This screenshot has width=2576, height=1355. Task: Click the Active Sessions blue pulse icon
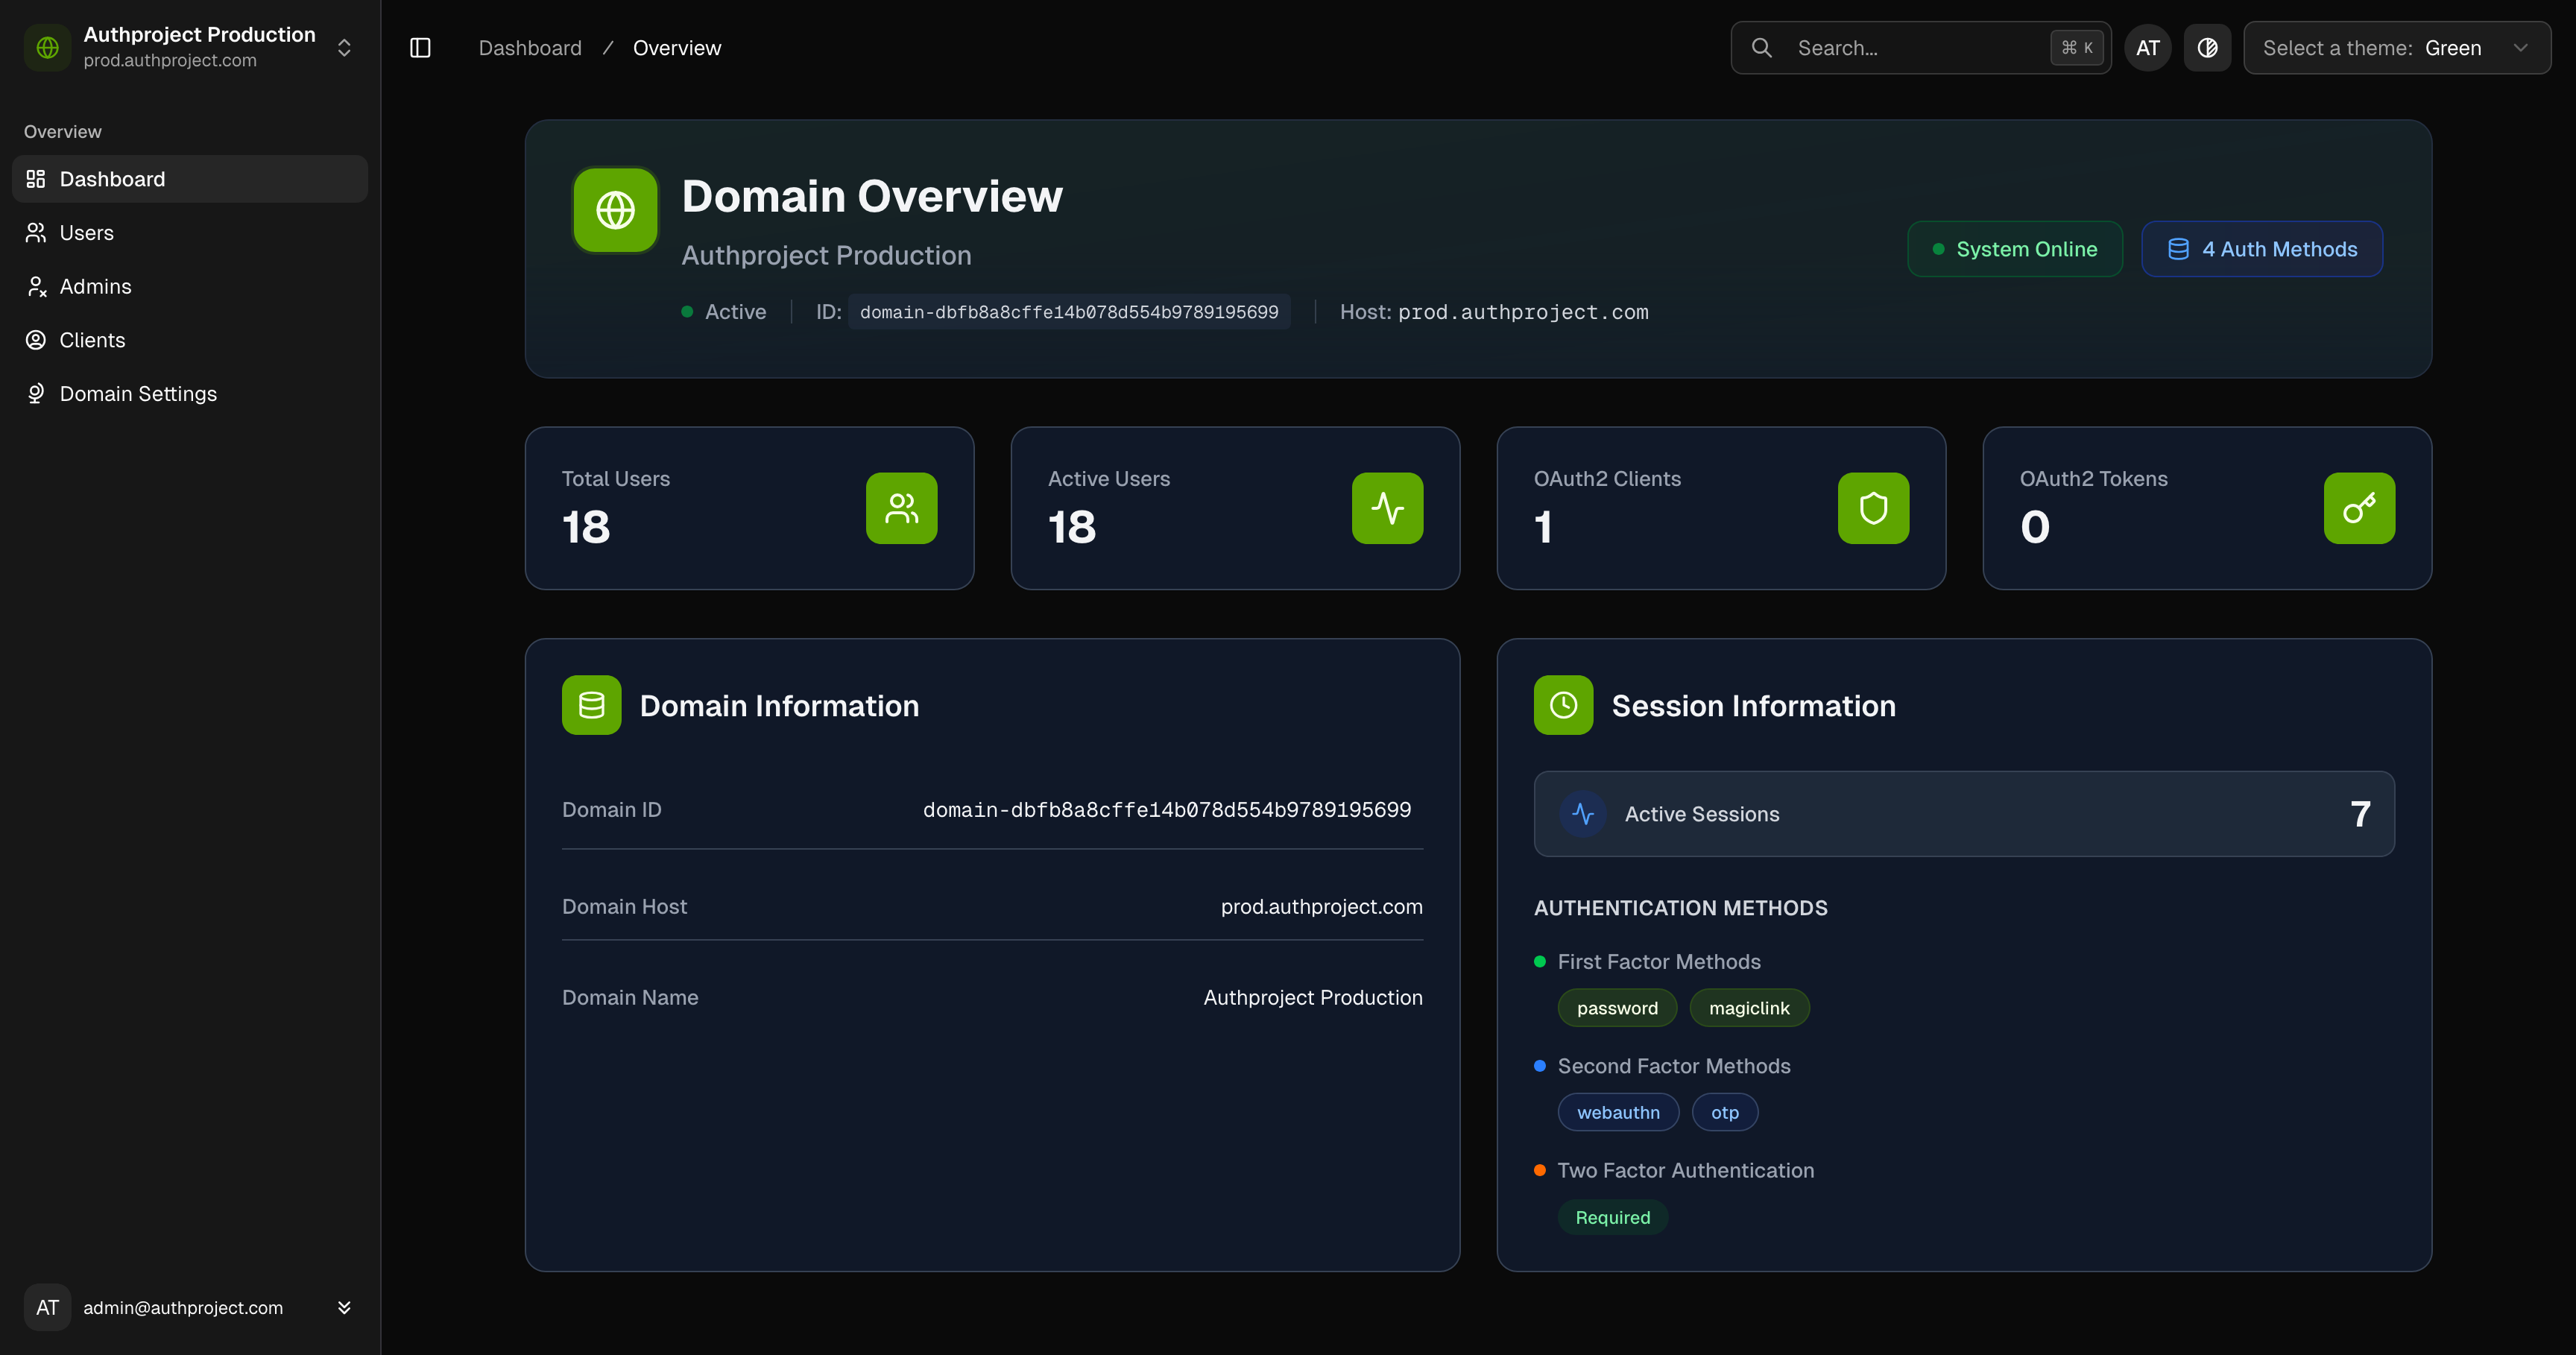click(x=1583, y=814)
